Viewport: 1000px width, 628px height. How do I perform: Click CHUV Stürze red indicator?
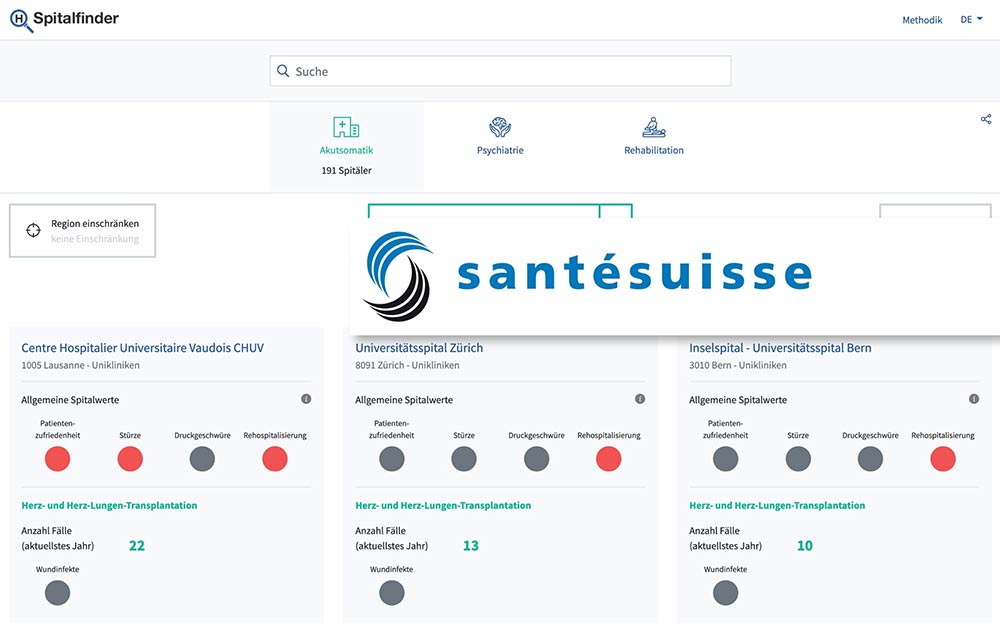coord(130,459)
